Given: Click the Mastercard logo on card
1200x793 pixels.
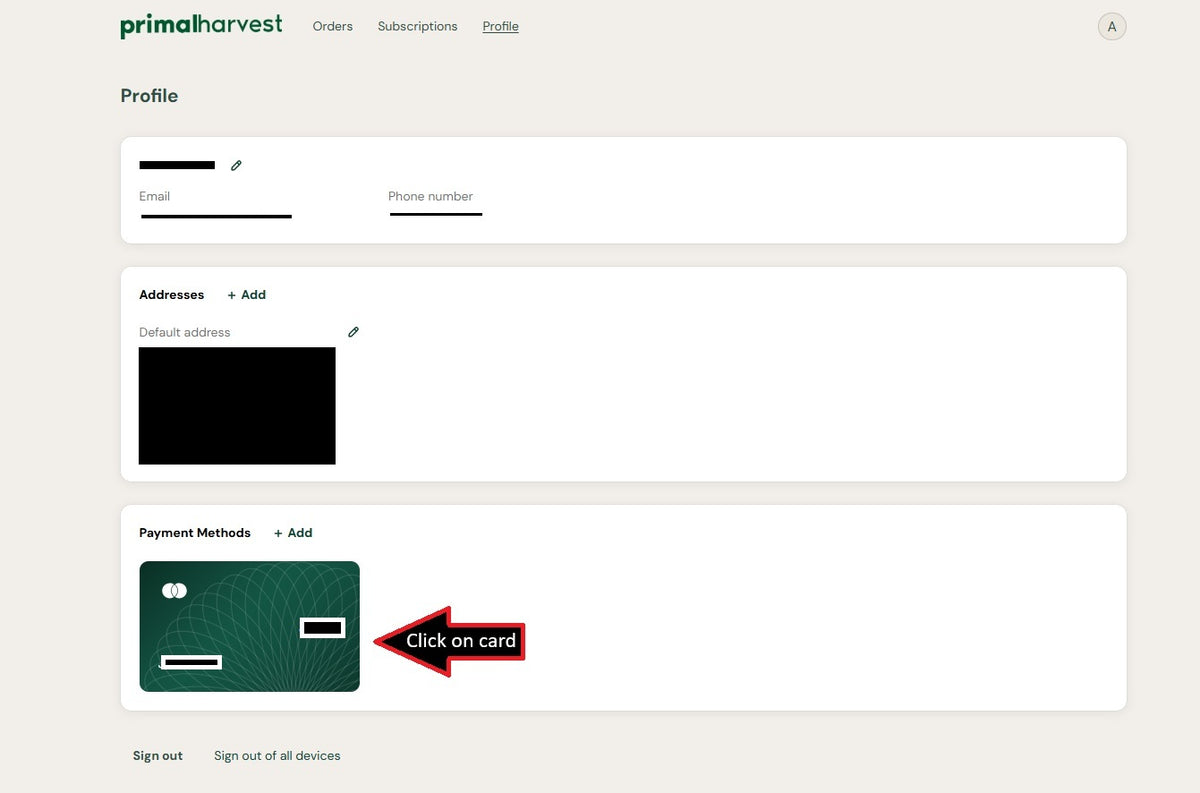Looking at the screenshot, I should tap(174, 591).
